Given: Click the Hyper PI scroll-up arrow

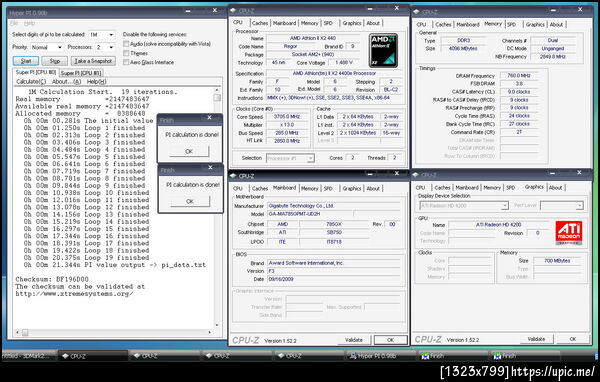Looking at the screenshot, I should point(217,90).
